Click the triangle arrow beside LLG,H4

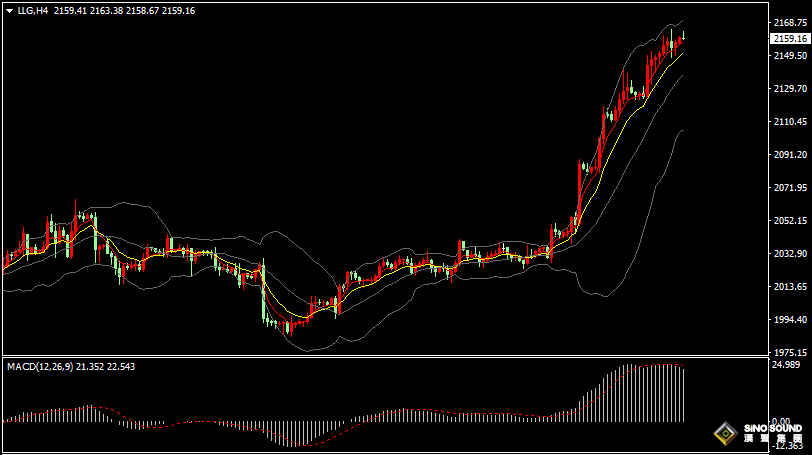[x=9, y=10]
